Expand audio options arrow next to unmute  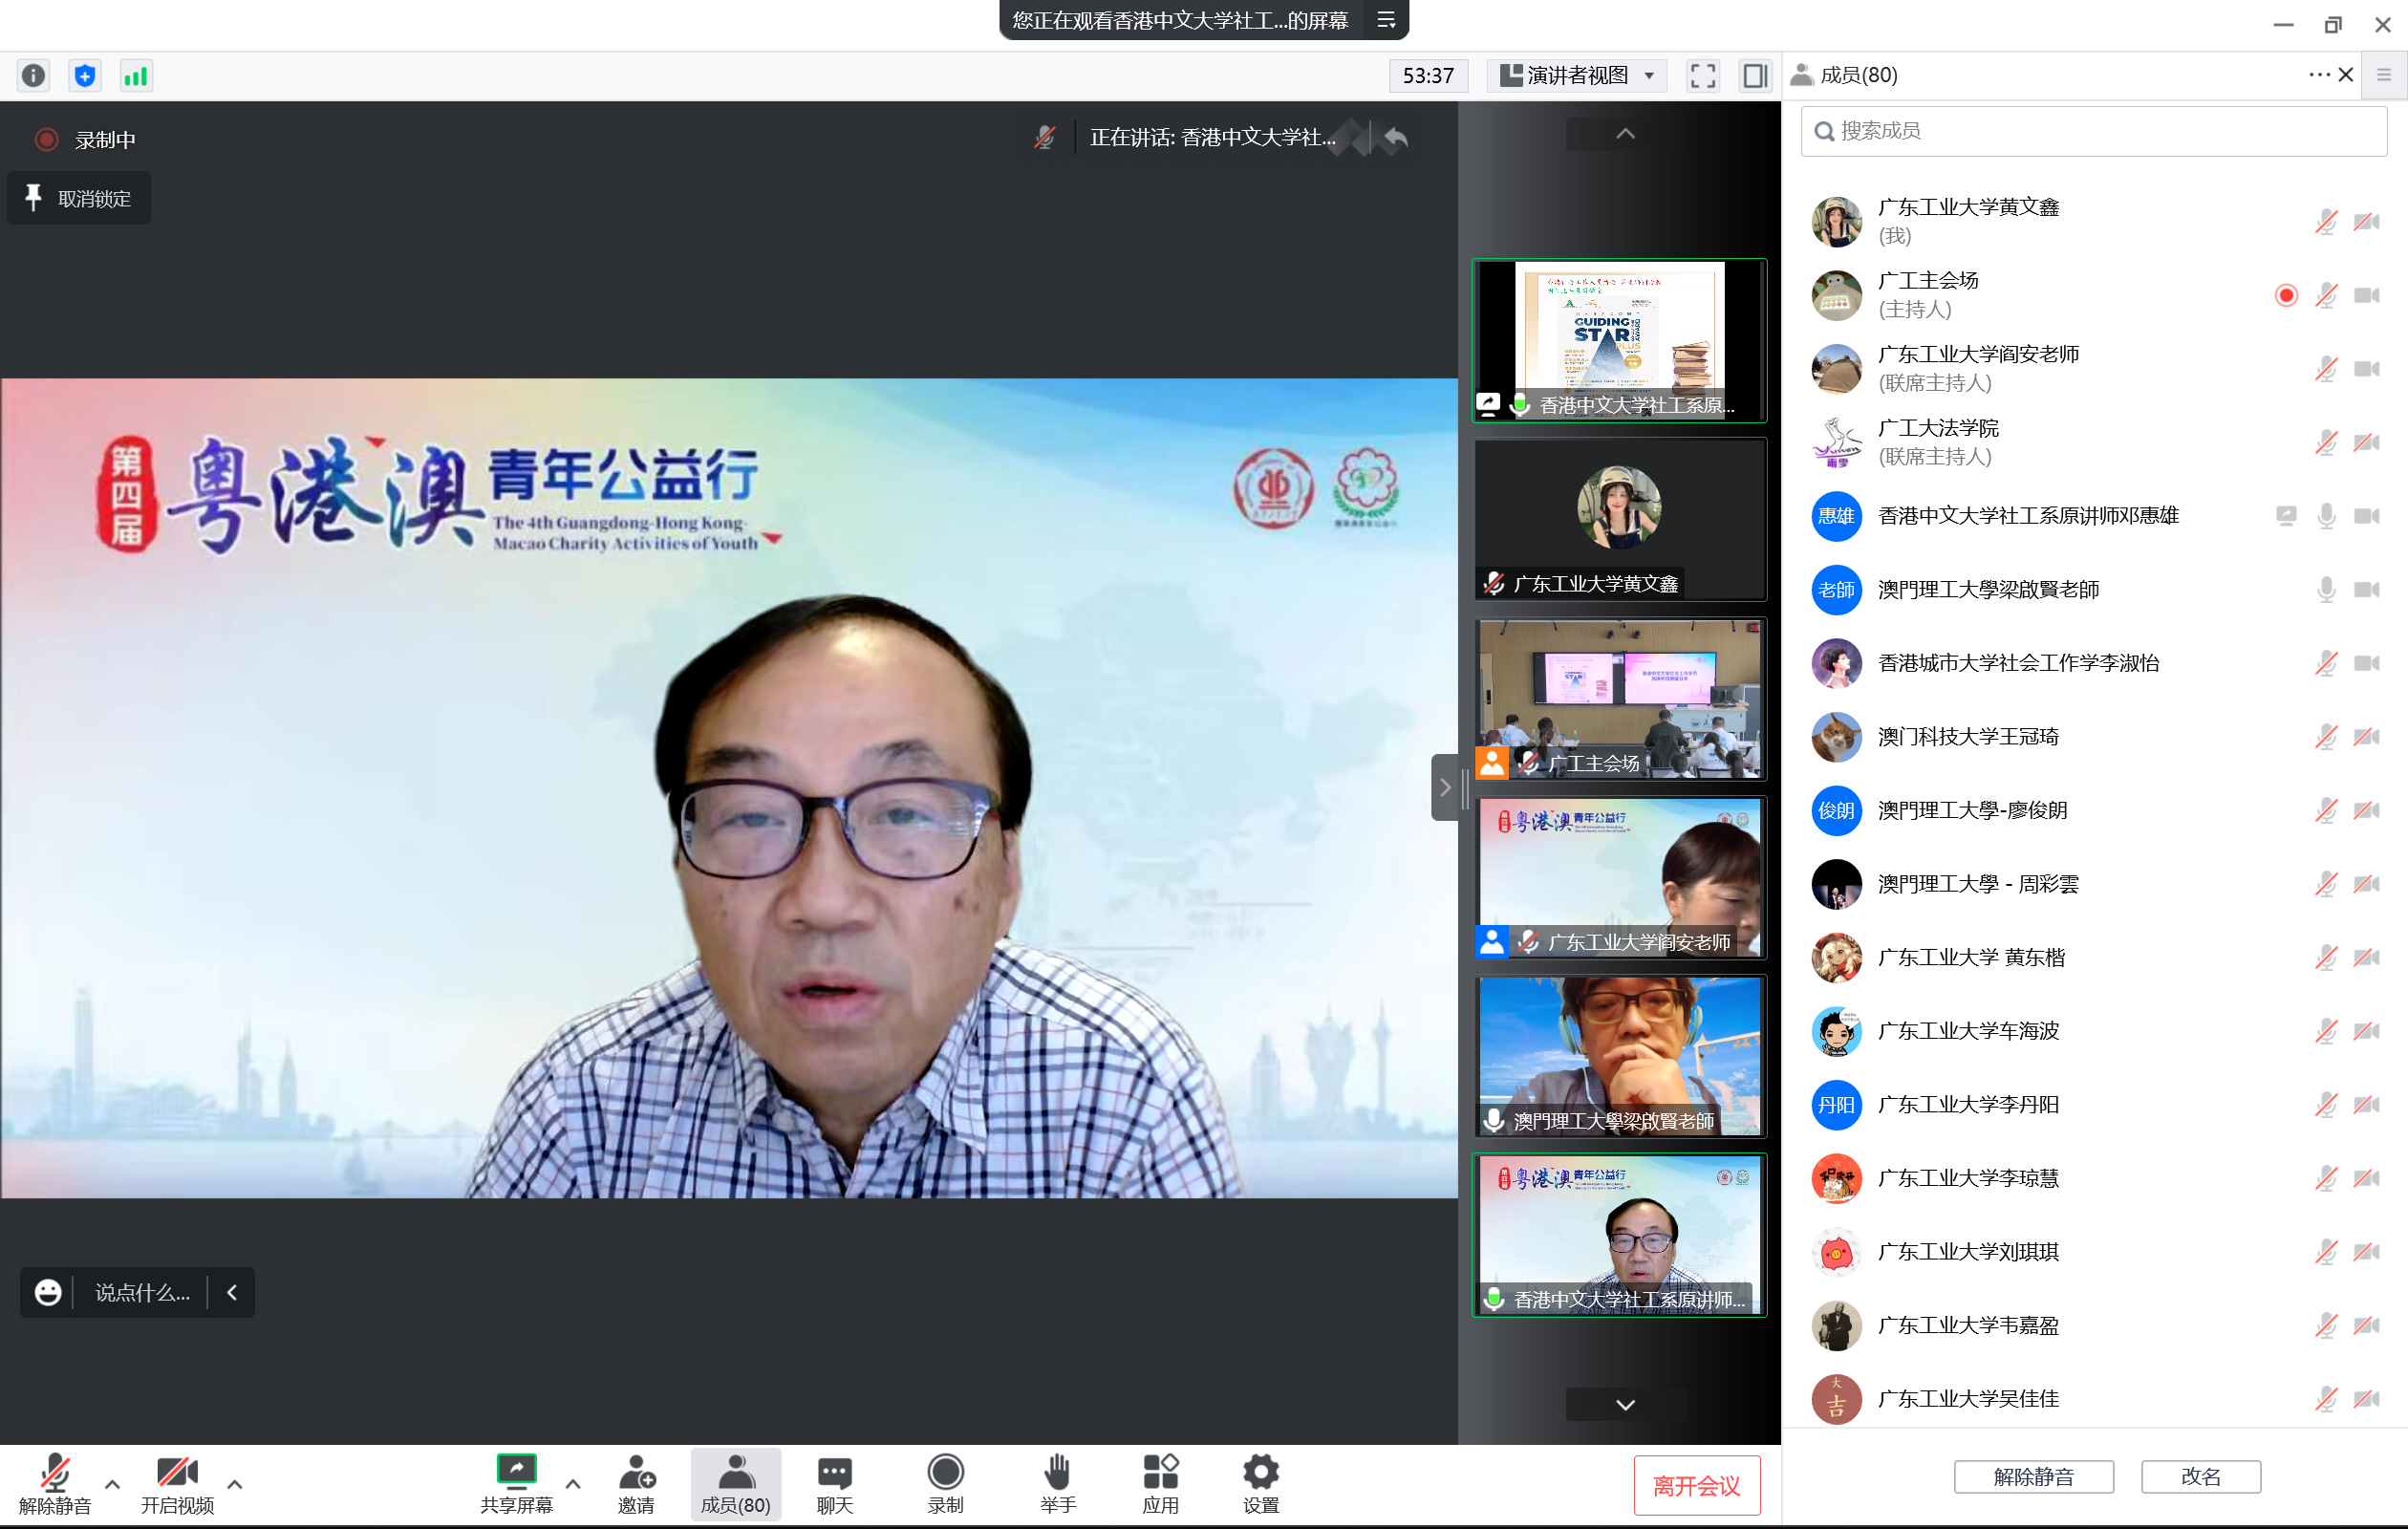113,1484
